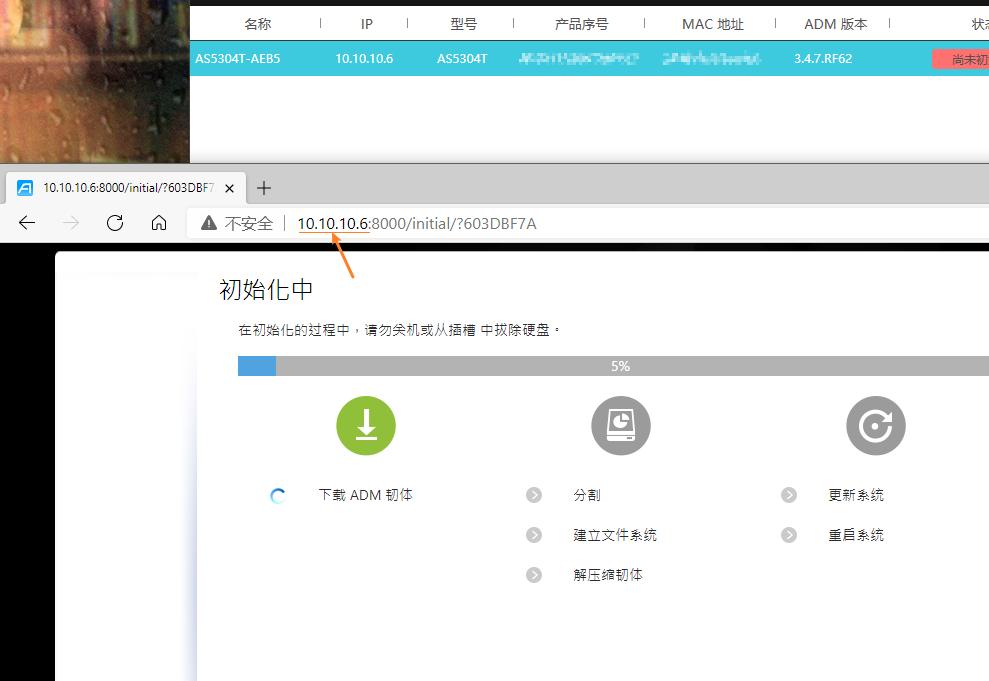Click the gray hard disk partition icon
The height and width of the screenshot is (681, 989).
620,425
